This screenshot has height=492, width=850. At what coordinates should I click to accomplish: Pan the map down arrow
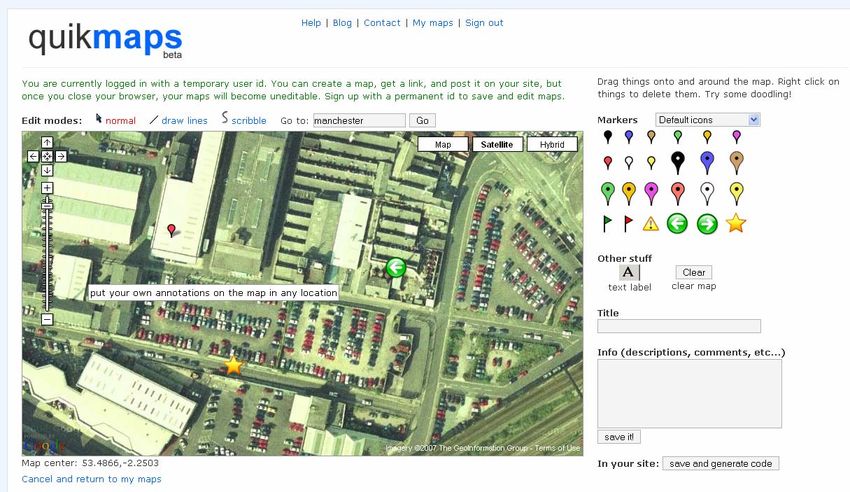click(47, 170)
